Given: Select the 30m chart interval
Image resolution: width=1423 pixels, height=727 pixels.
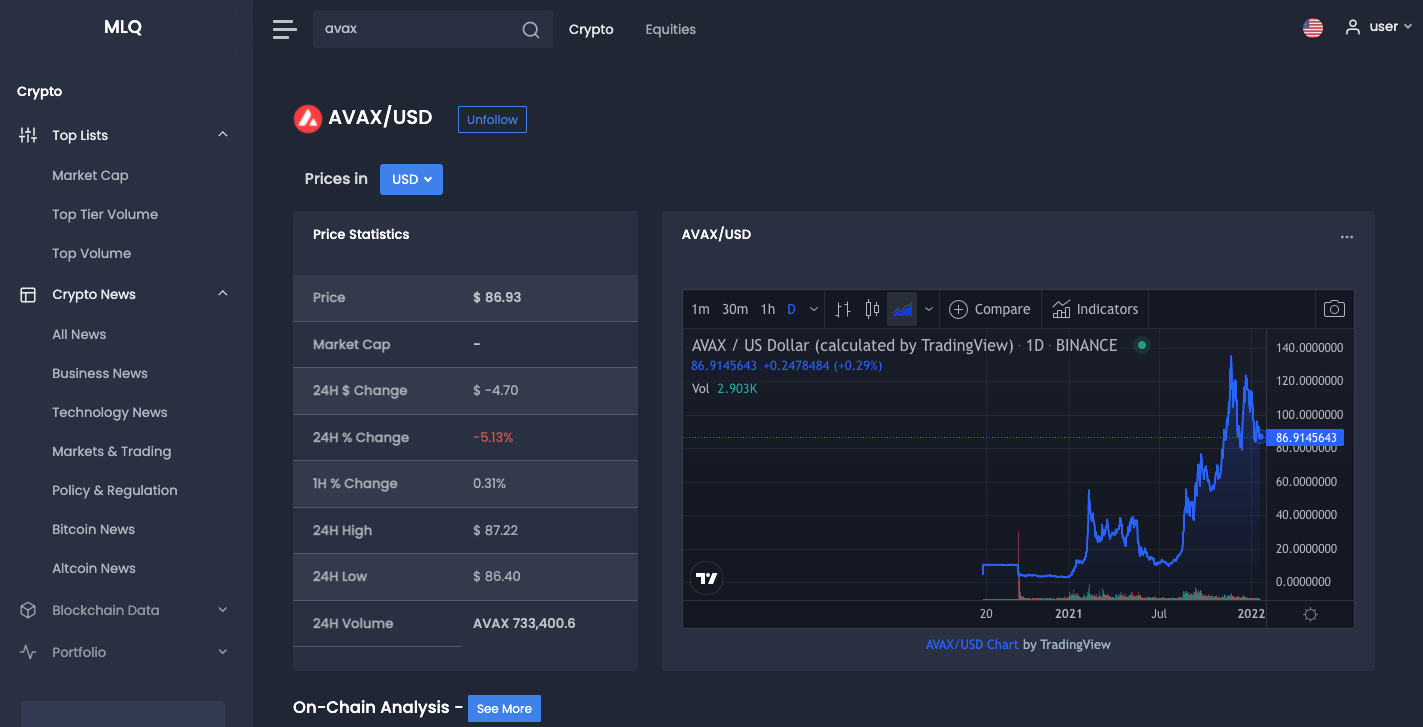Looking at the screenshot, I should 735,309.
